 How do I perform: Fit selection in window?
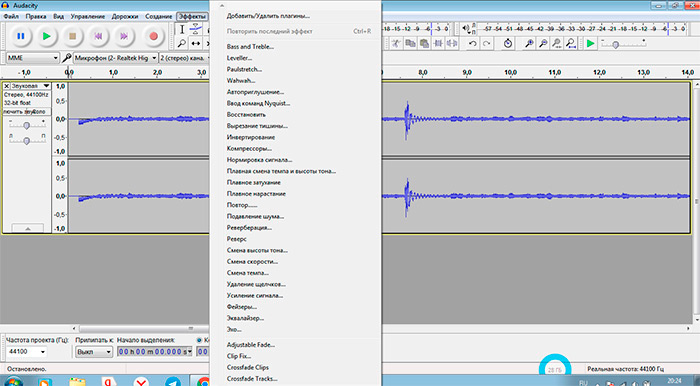click(557, 43)
